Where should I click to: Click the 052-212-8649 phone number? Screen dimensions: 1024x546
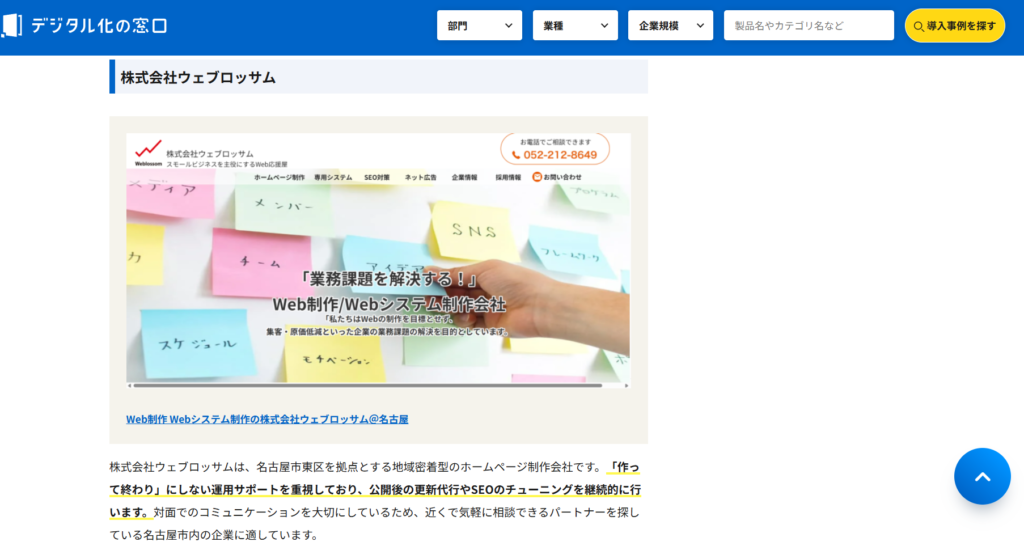coord(560,155)
